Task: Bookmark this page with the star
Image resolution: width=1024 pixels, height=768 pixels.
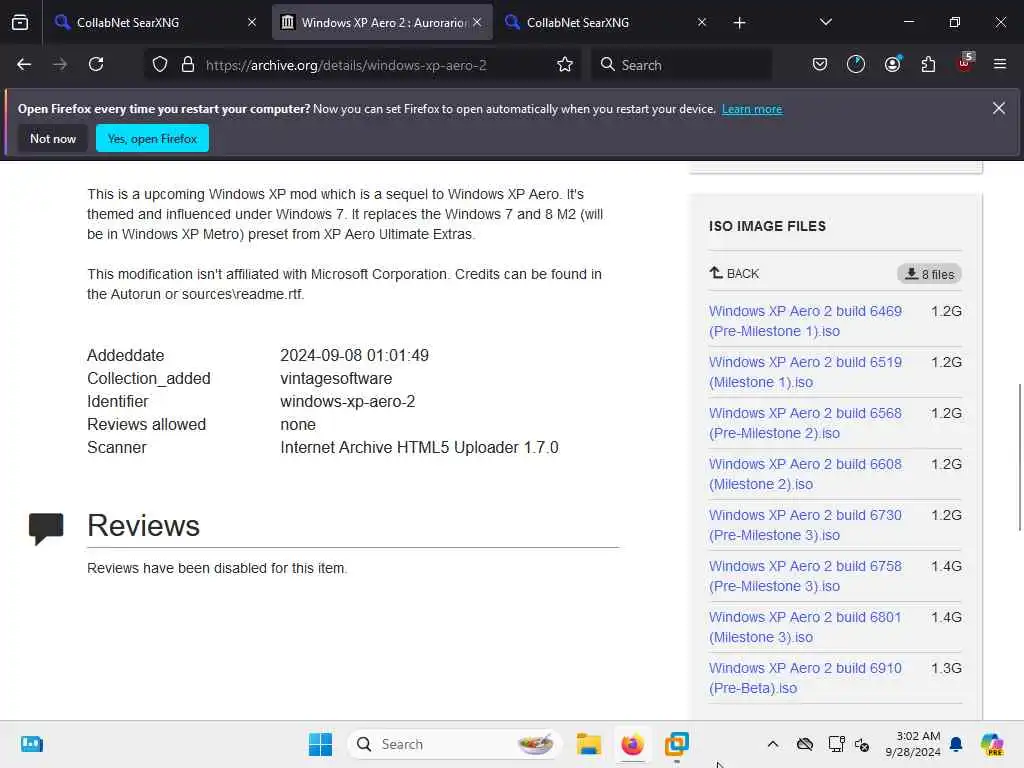Action: click(565, 65)
